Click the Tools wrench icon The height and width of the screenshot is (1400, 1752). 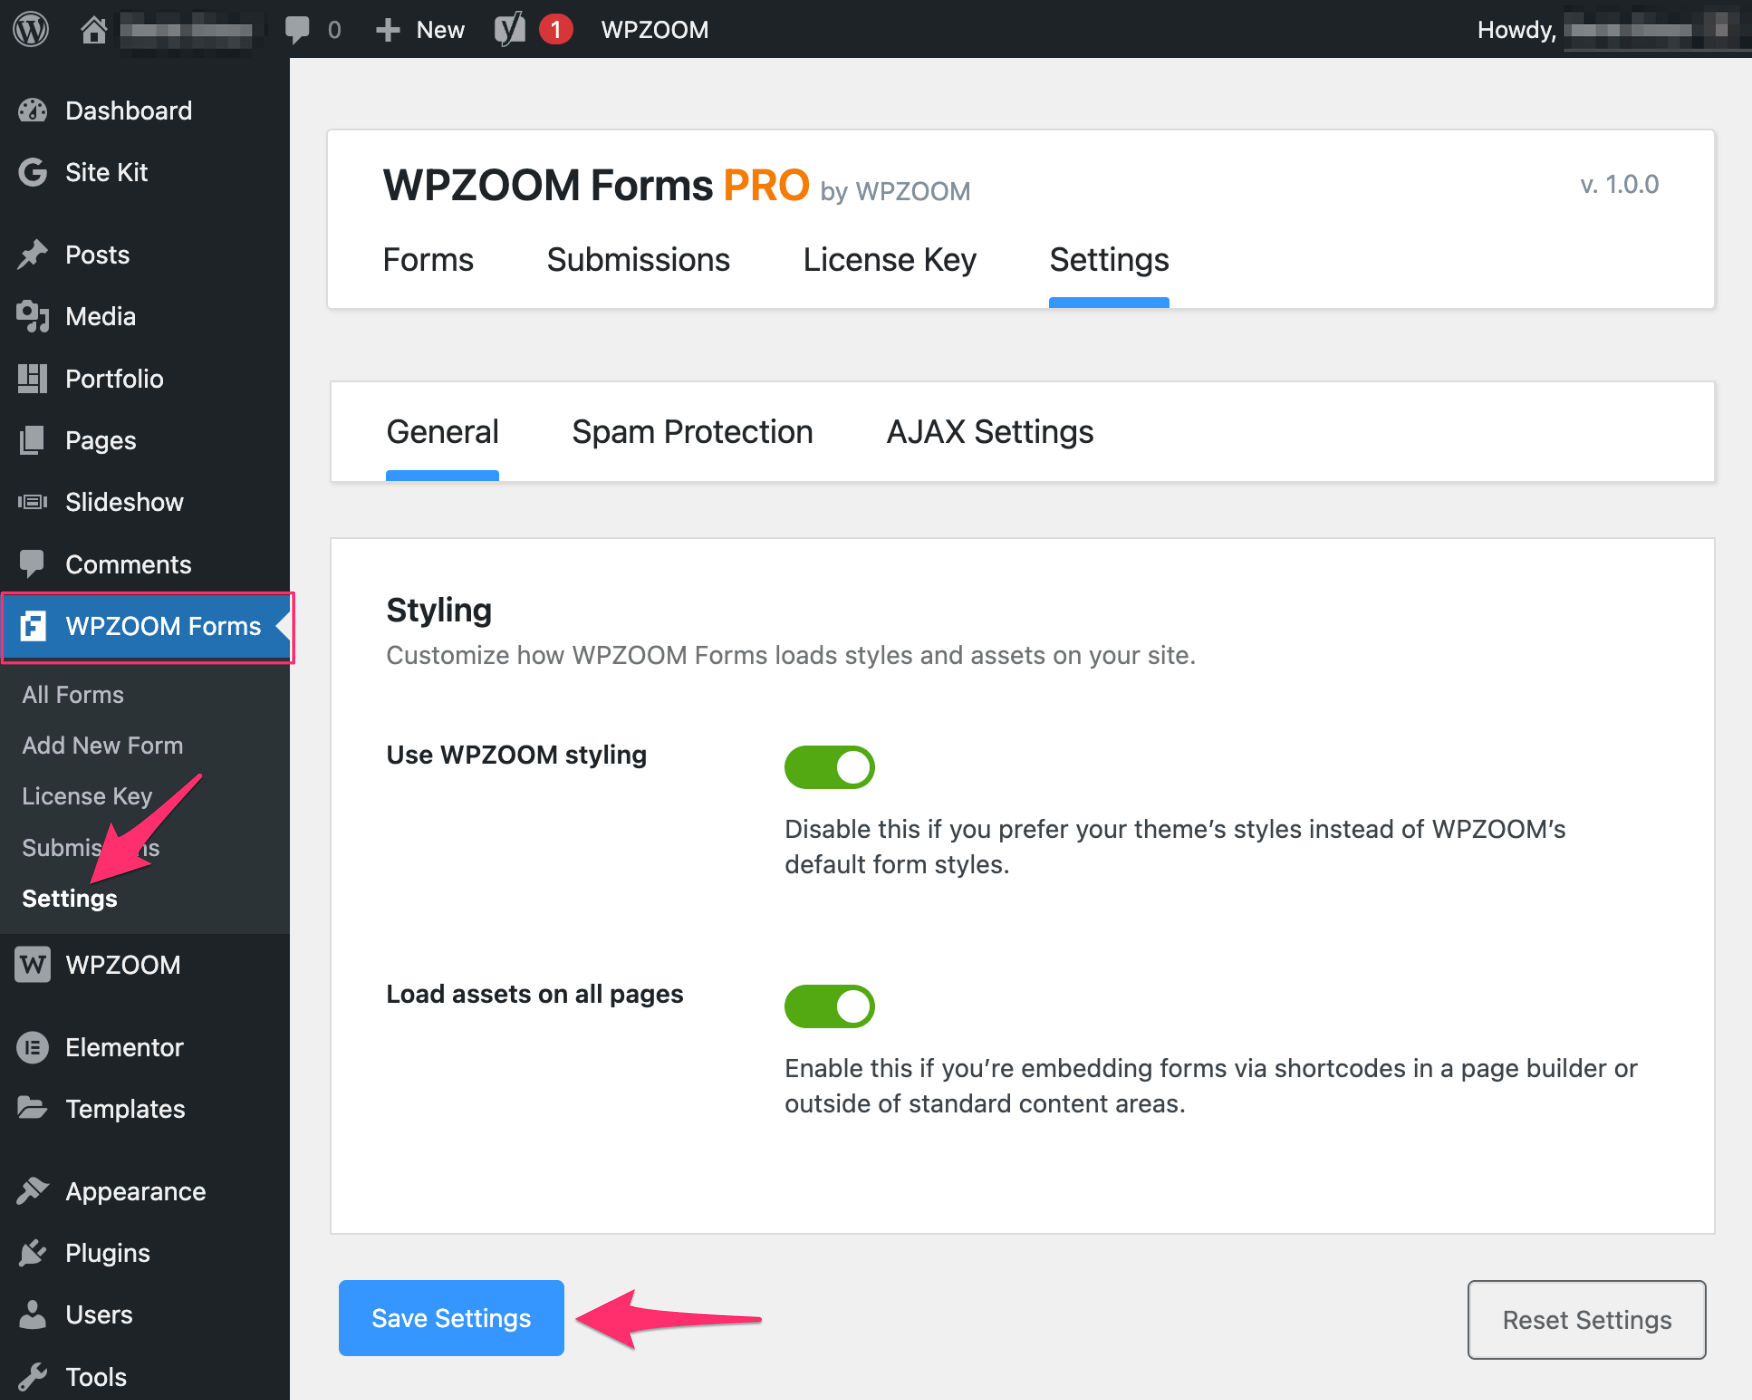tap(33, 1377)
